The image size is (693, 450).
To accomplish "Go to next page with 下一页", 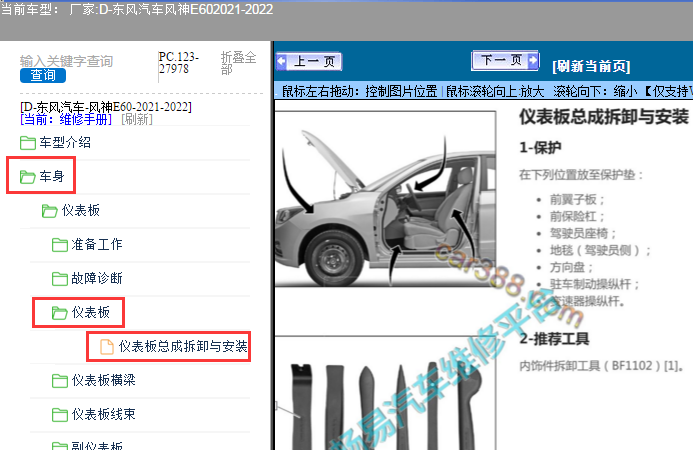I will point(505,60).
